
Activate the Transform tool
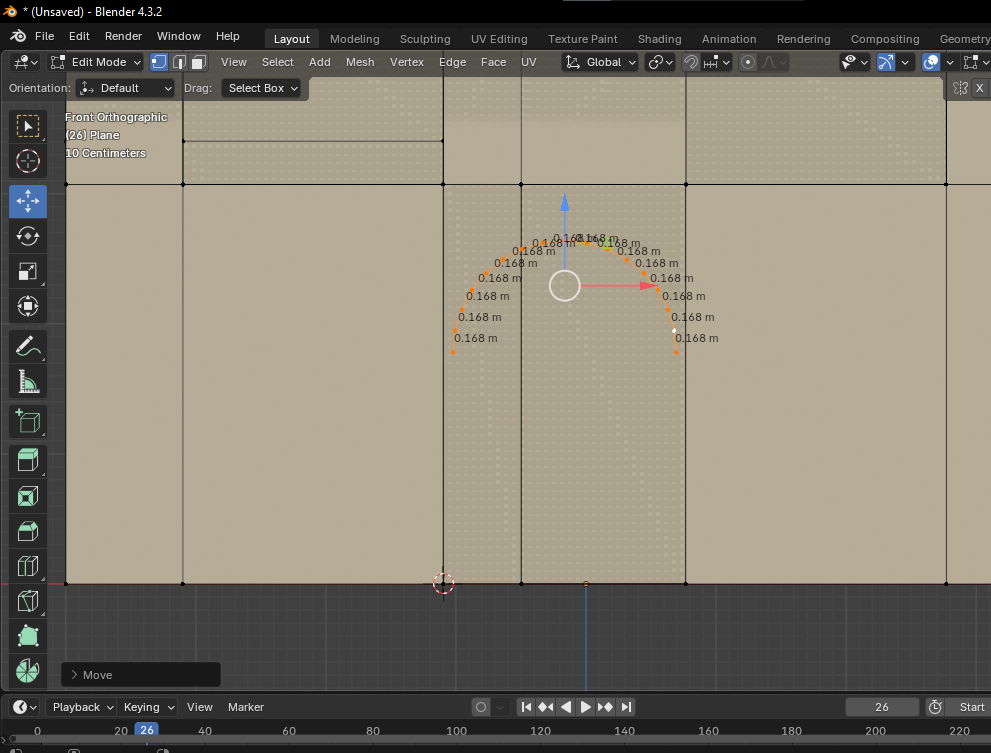(x=28, y=307)
